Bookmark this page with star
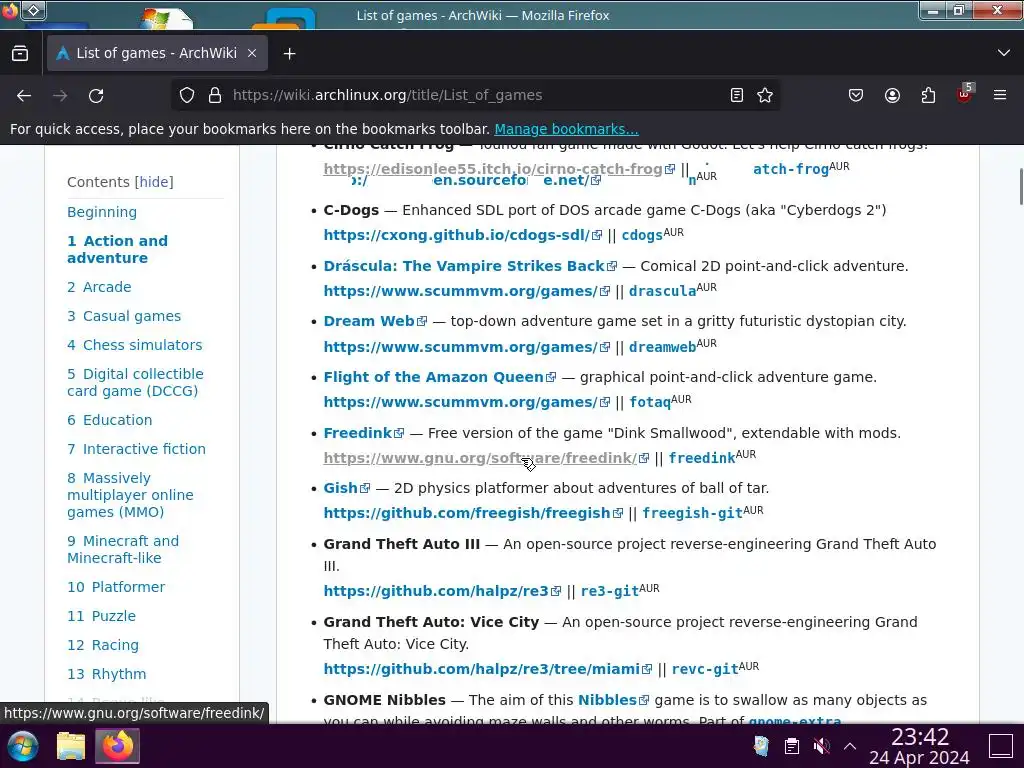The height and width of the screenshot is (768, 1024). (x=765, y=95)
